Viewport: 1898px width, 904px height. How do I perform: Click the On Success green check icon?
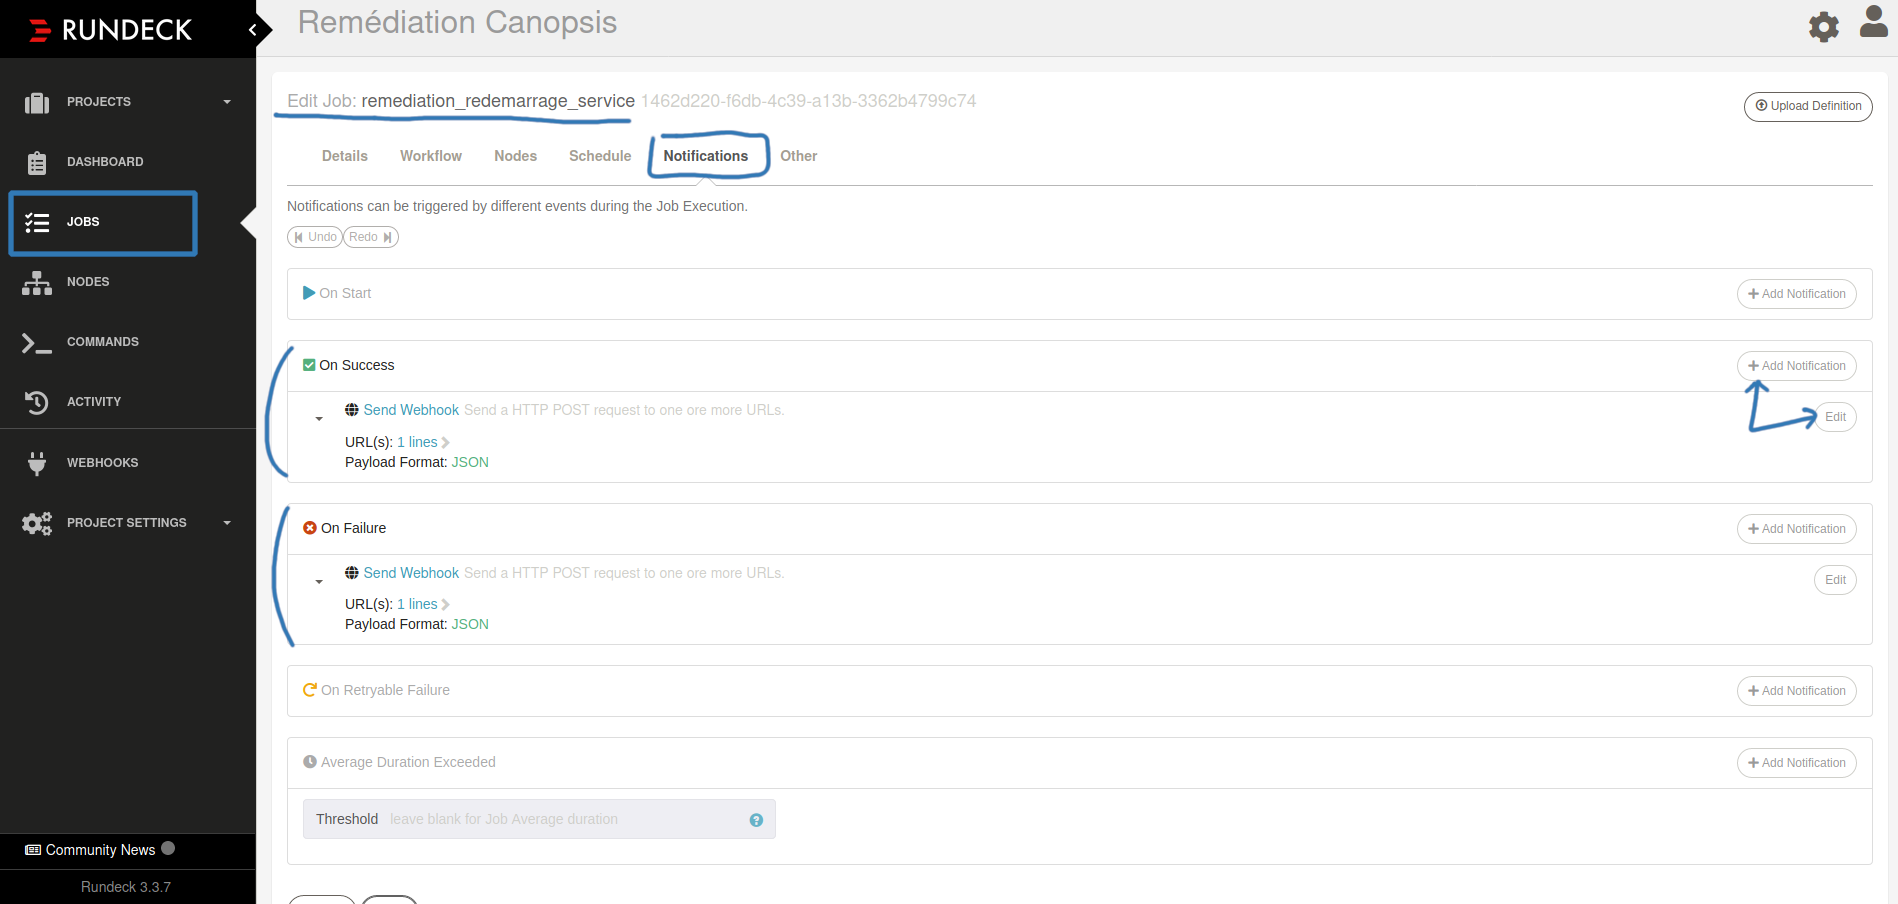point(309,365)
